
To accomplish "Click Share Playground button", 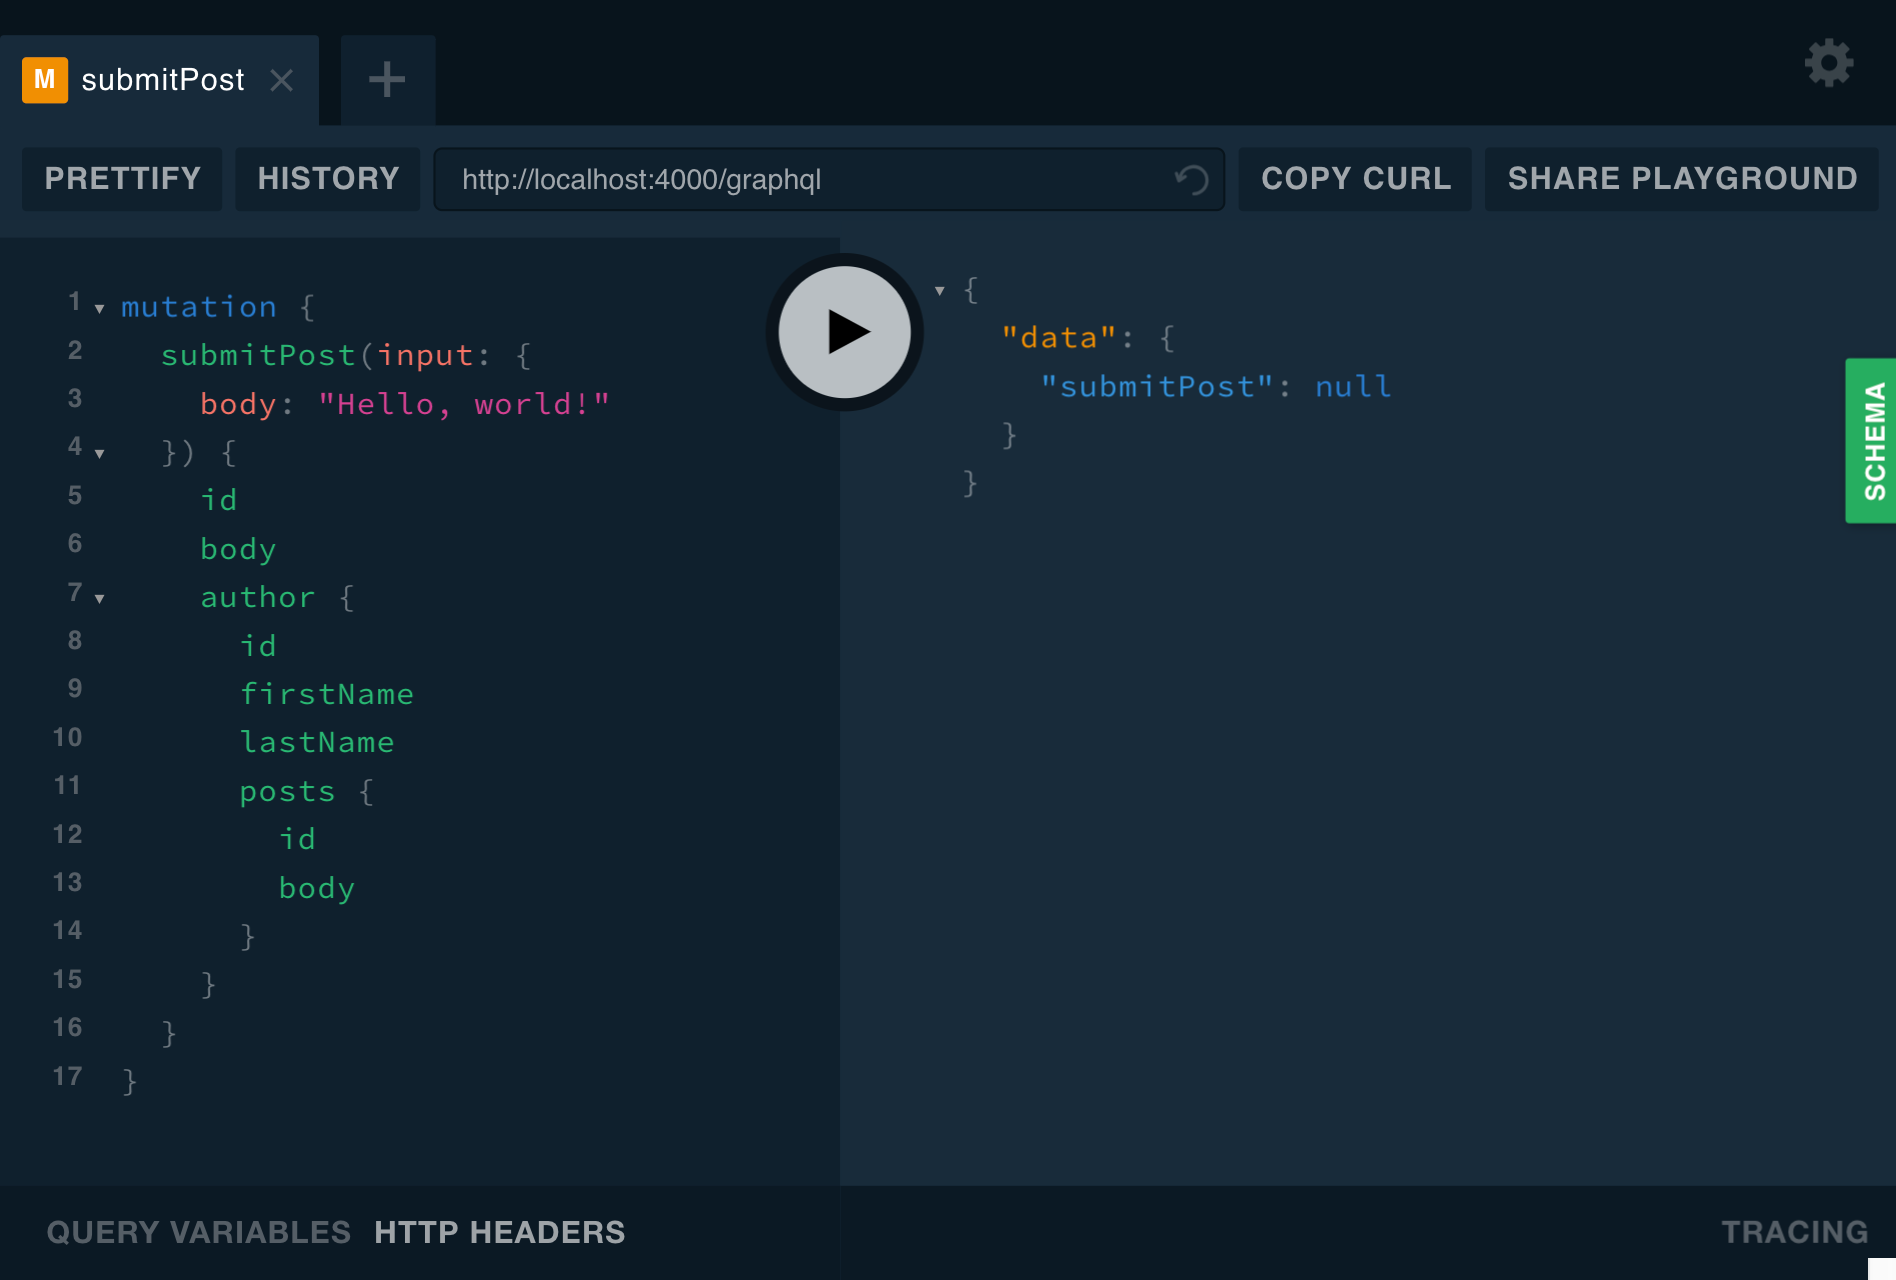I will pyautogui.click(x=1682, y=179).
